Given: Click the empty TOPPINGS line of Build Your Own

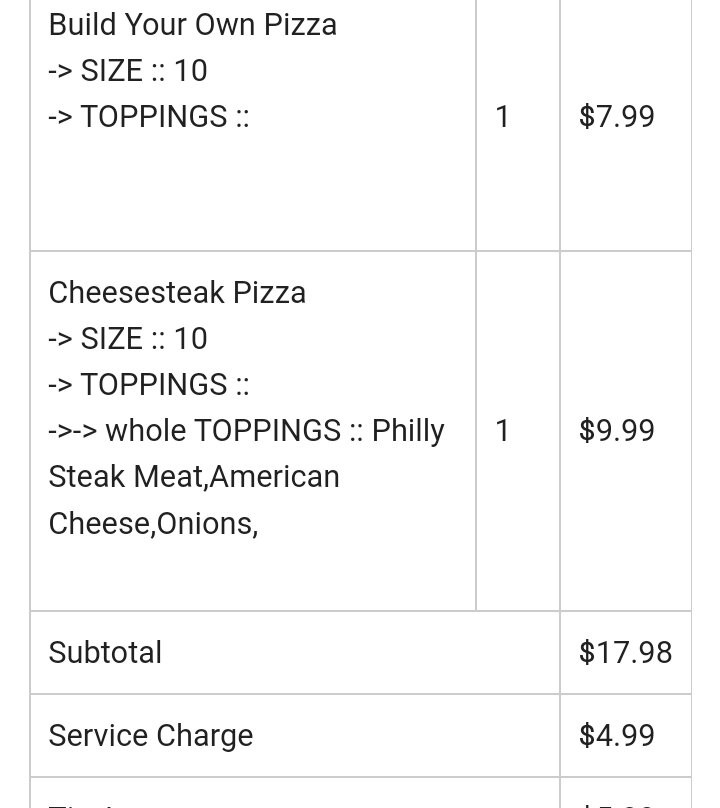Looking at the screenshot, I should click(148, 116).
